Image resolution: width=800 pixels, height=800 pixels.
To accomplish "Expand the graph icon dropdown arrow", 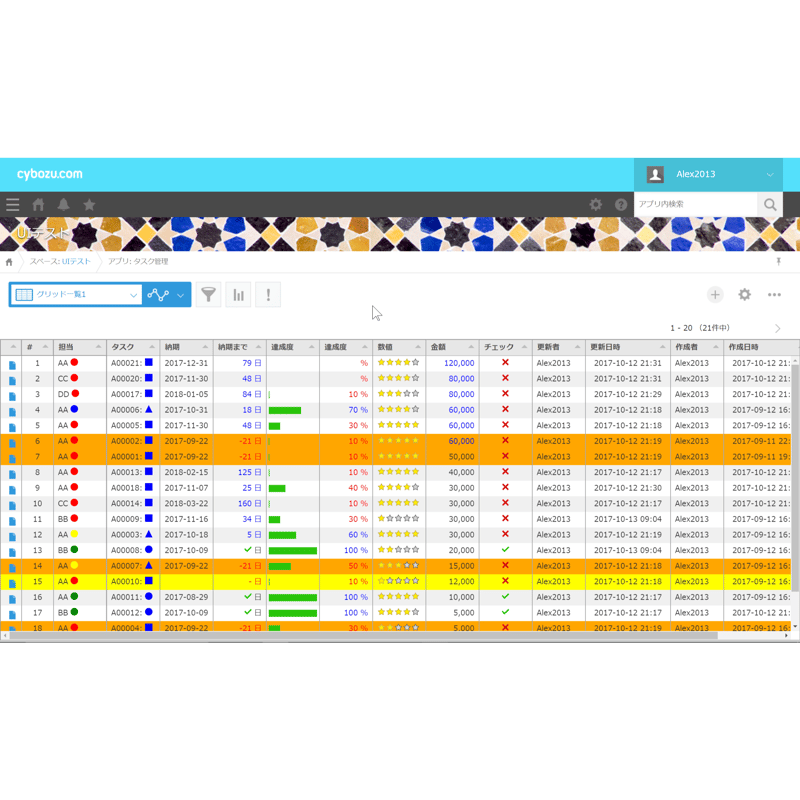I will click(181, 295).
